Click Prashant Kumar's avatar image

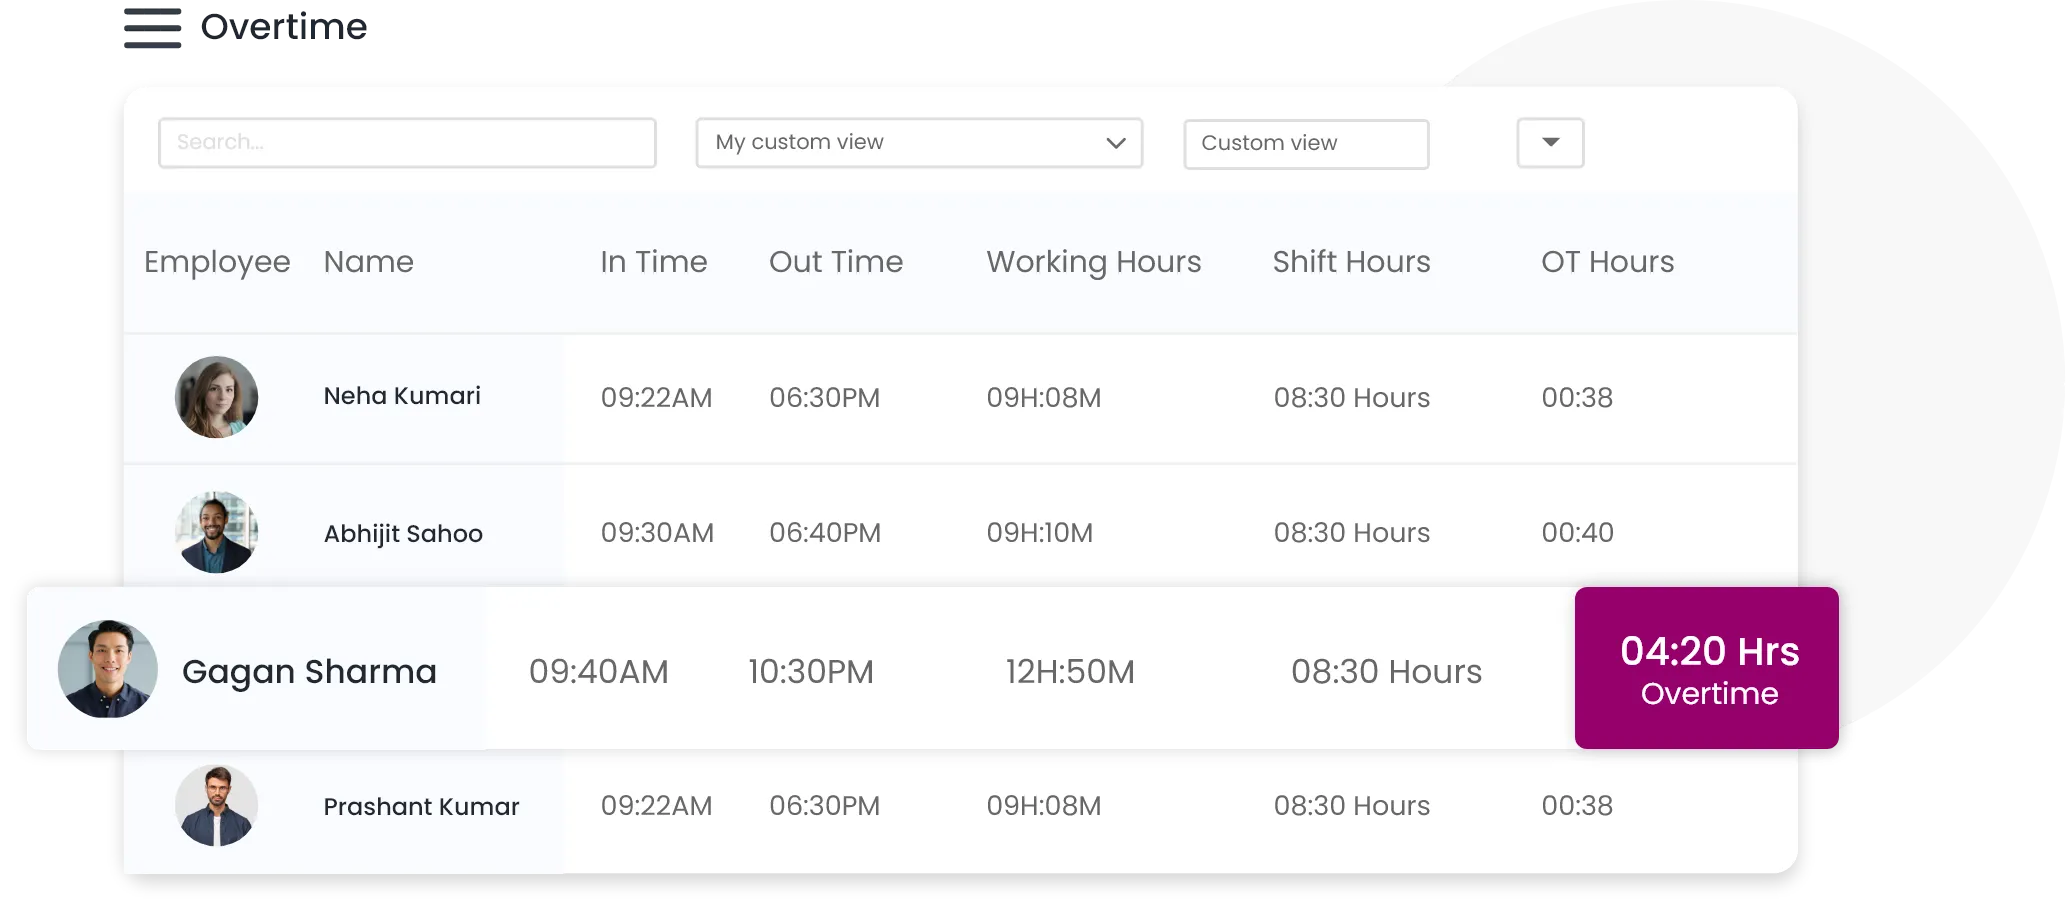216,806
